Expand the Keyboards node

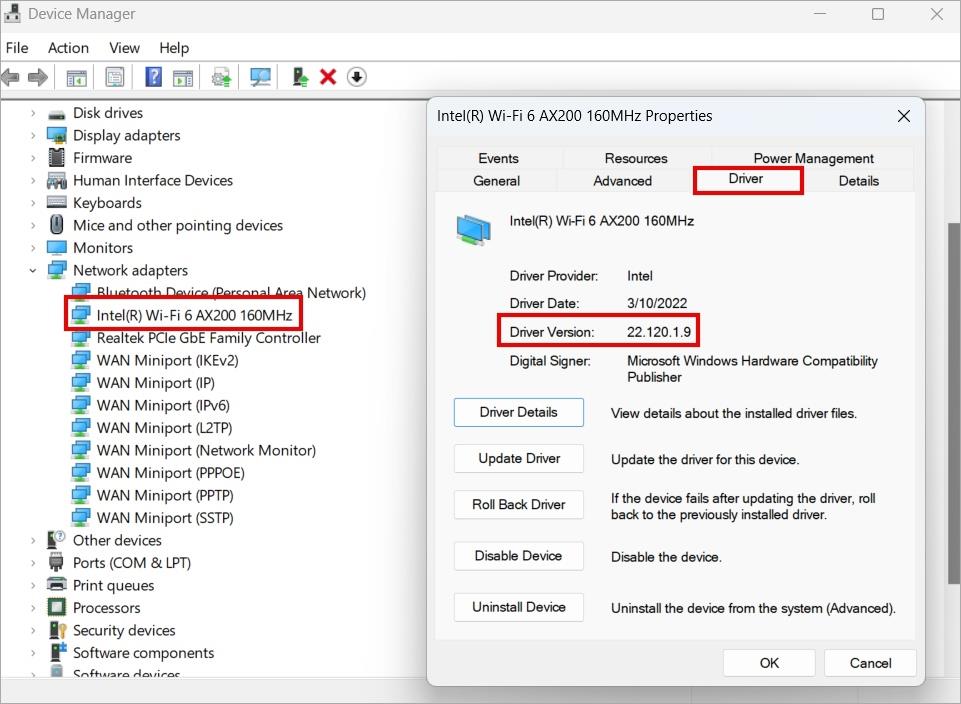click(33, 203)
